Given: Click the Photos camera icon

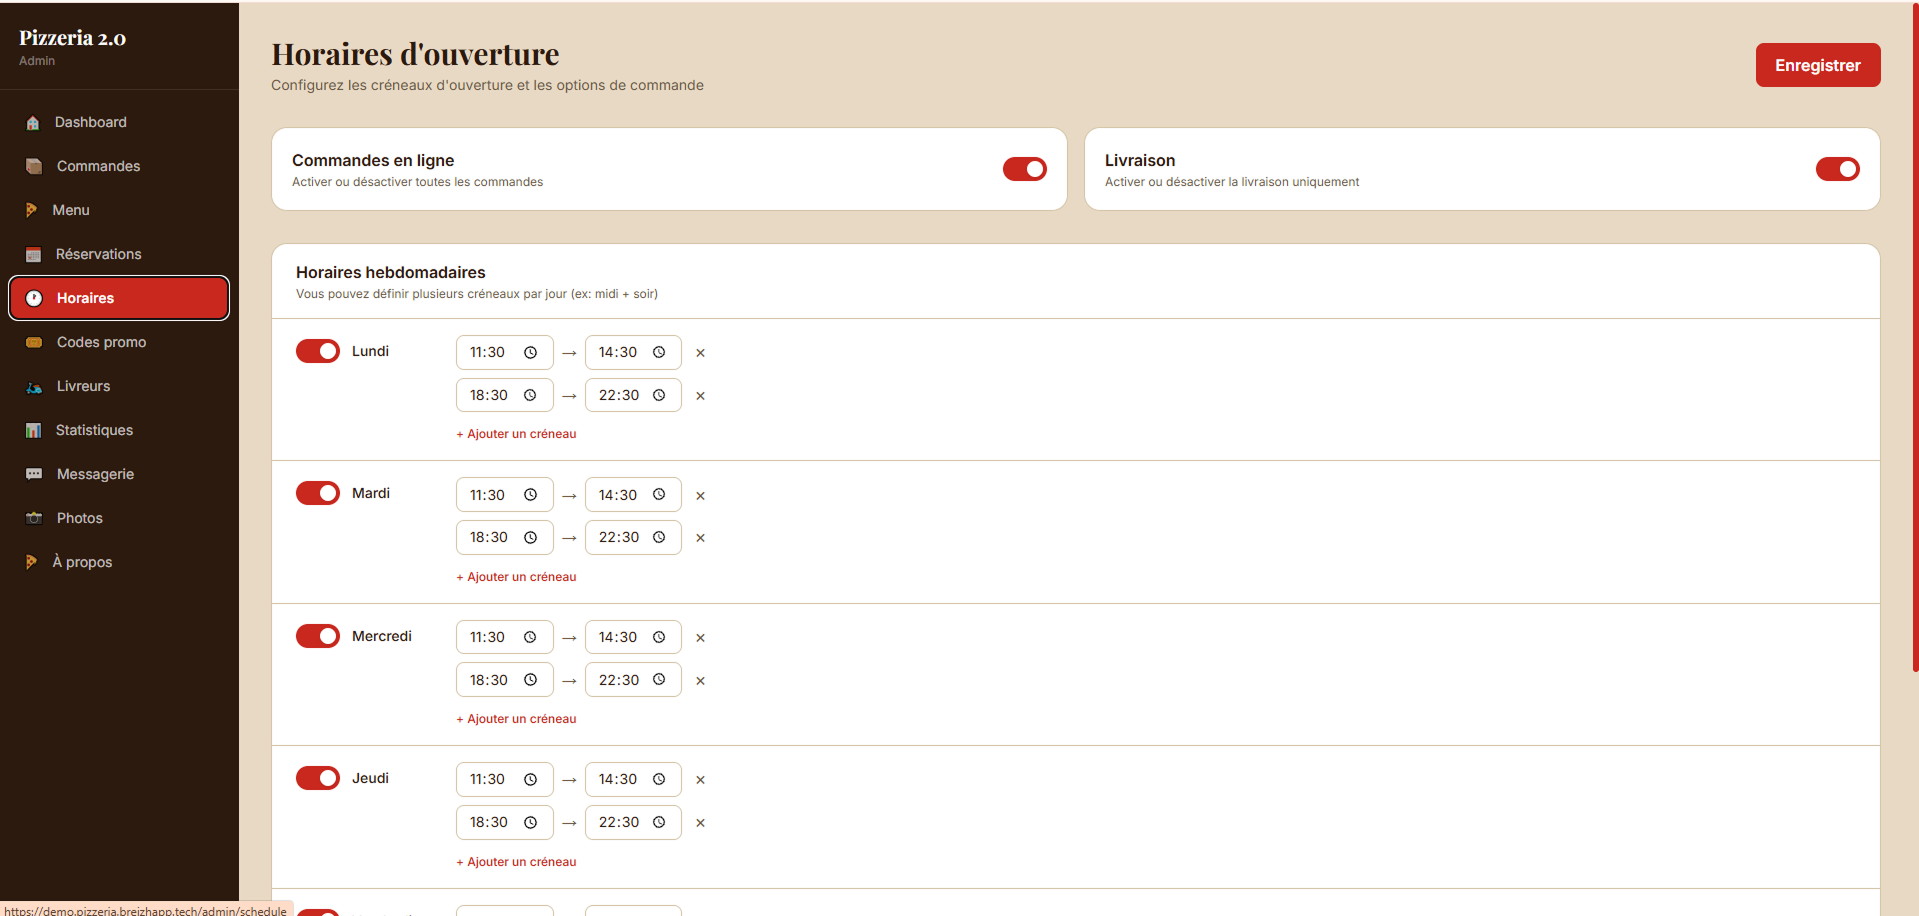Looking at the screenshot, I should point(34,518).
